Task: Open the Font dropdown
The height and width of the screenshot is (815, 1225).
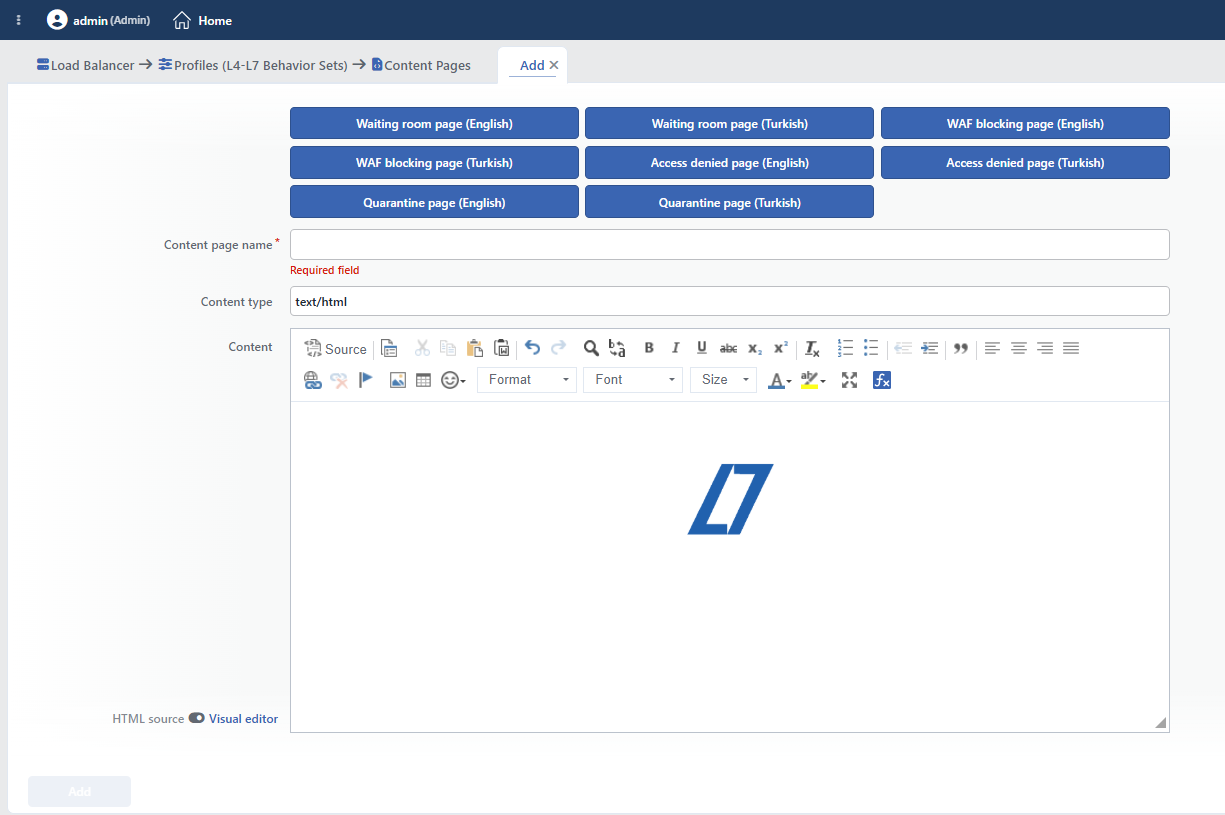Action: pos(633,380)
